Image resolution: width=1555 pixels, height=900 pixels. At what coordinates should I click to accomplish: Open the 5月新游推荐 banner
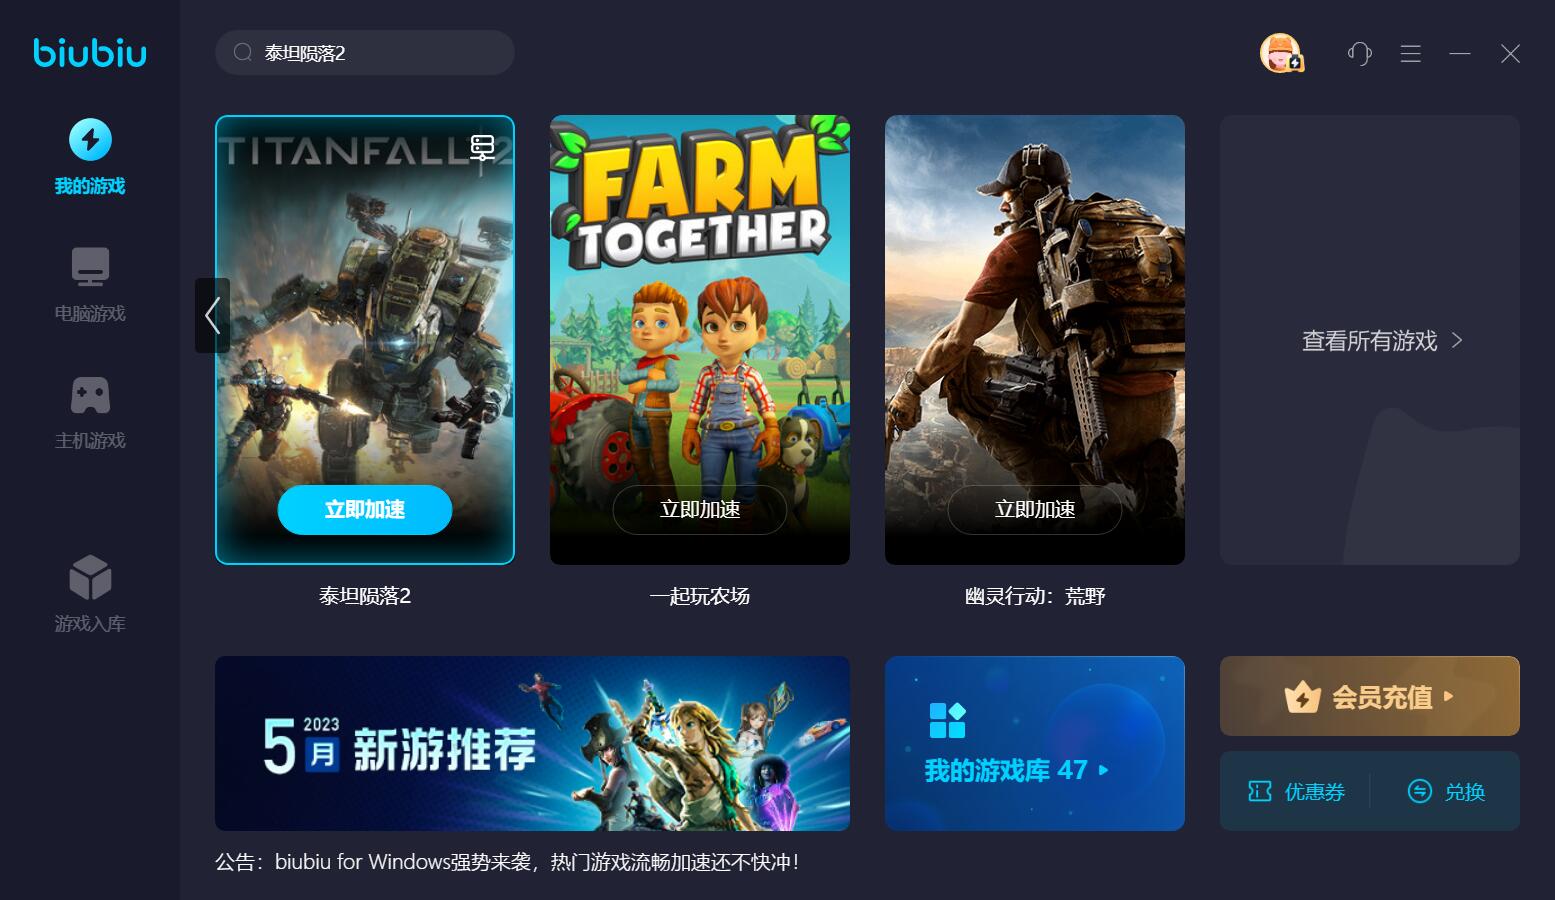(x=532, y=743)
